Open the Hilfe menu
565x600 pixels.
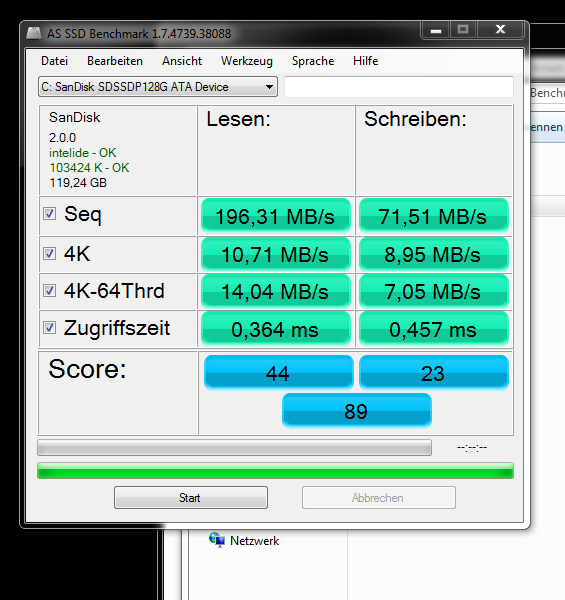365,61
